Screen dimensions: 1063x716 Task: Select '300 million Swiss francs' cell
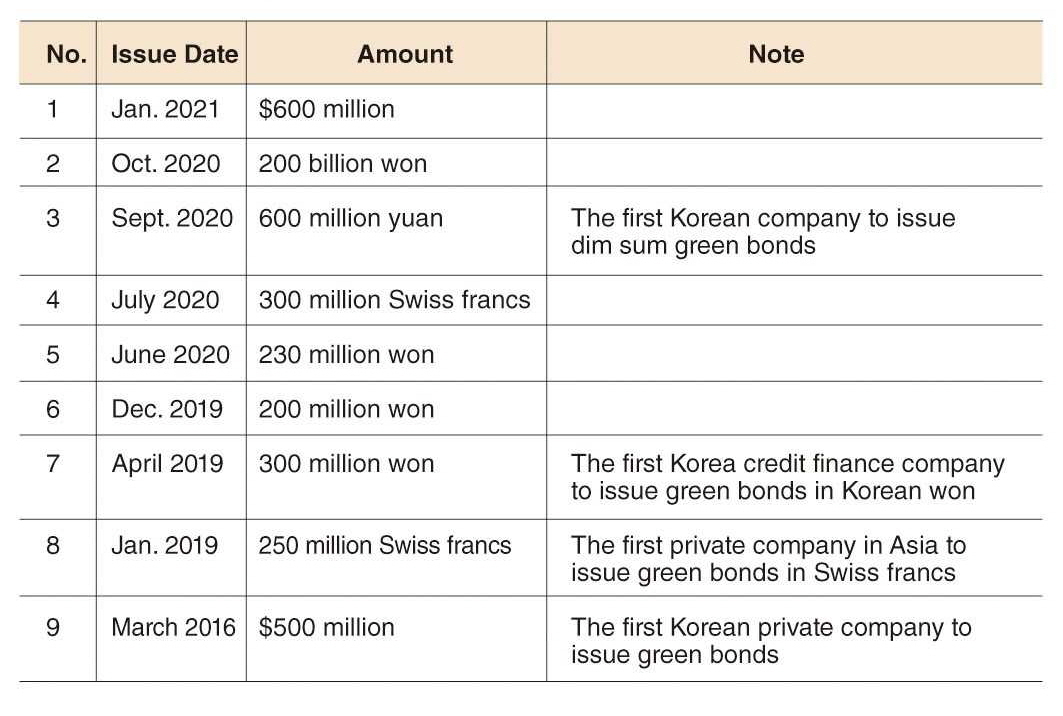click(394, 300)
